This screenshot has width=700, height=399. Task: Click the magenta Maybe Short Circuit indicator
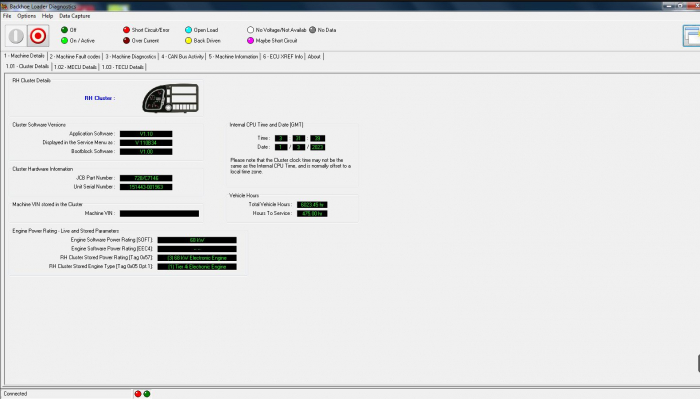(250, 41)
